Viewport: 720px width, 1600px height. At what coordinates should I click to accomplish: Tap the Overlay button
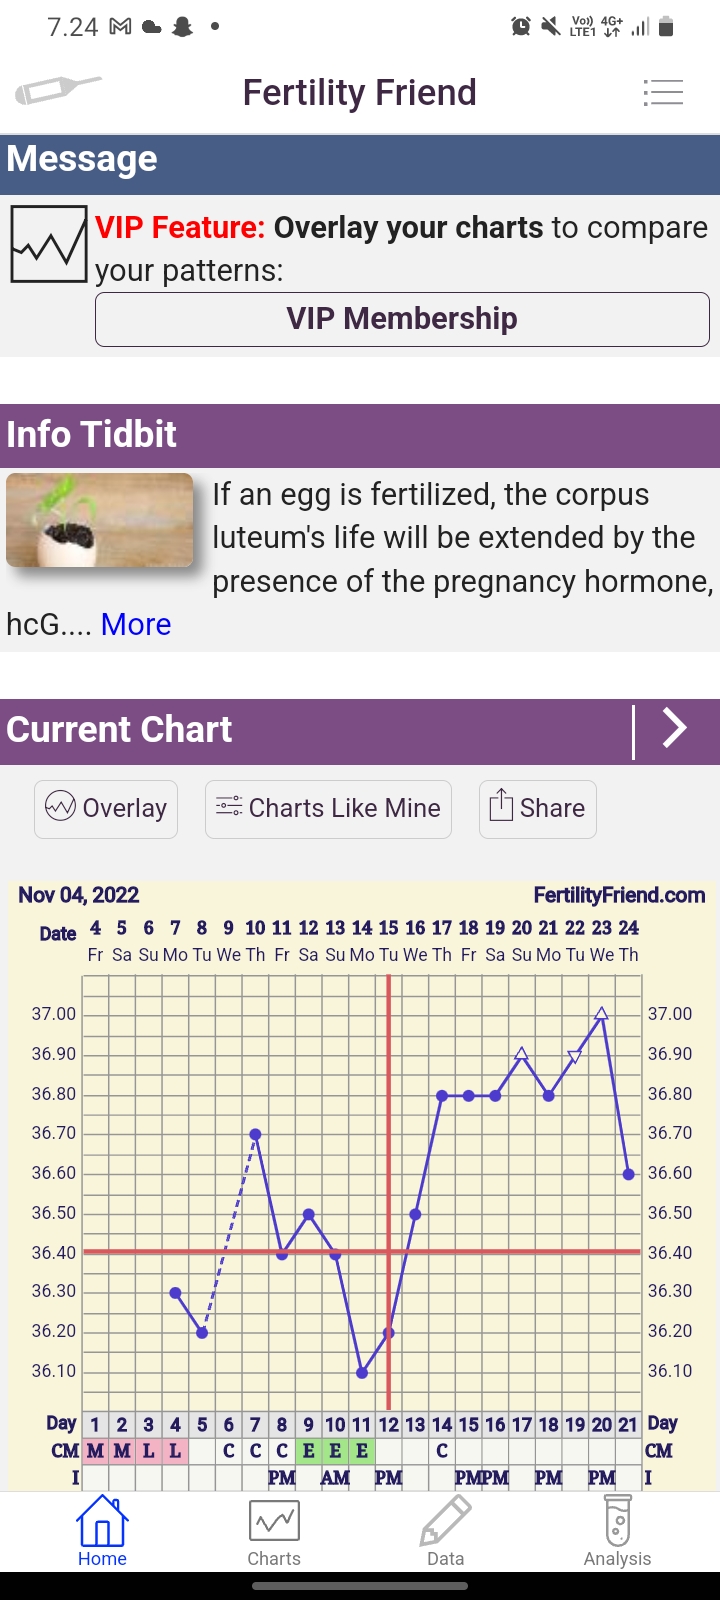point(106,808)
